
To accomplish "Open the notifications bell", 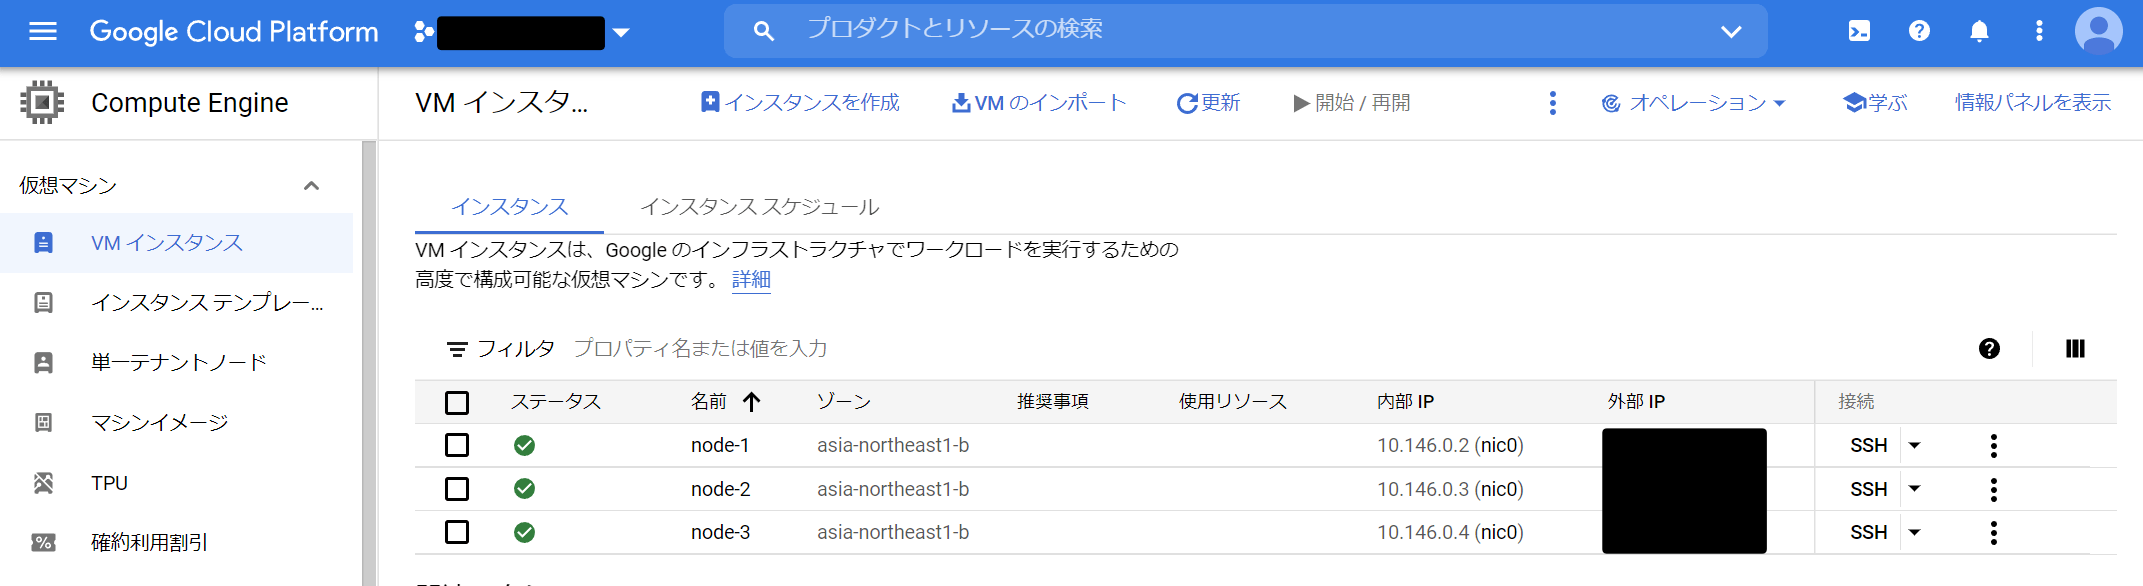I will [1979, 31].
